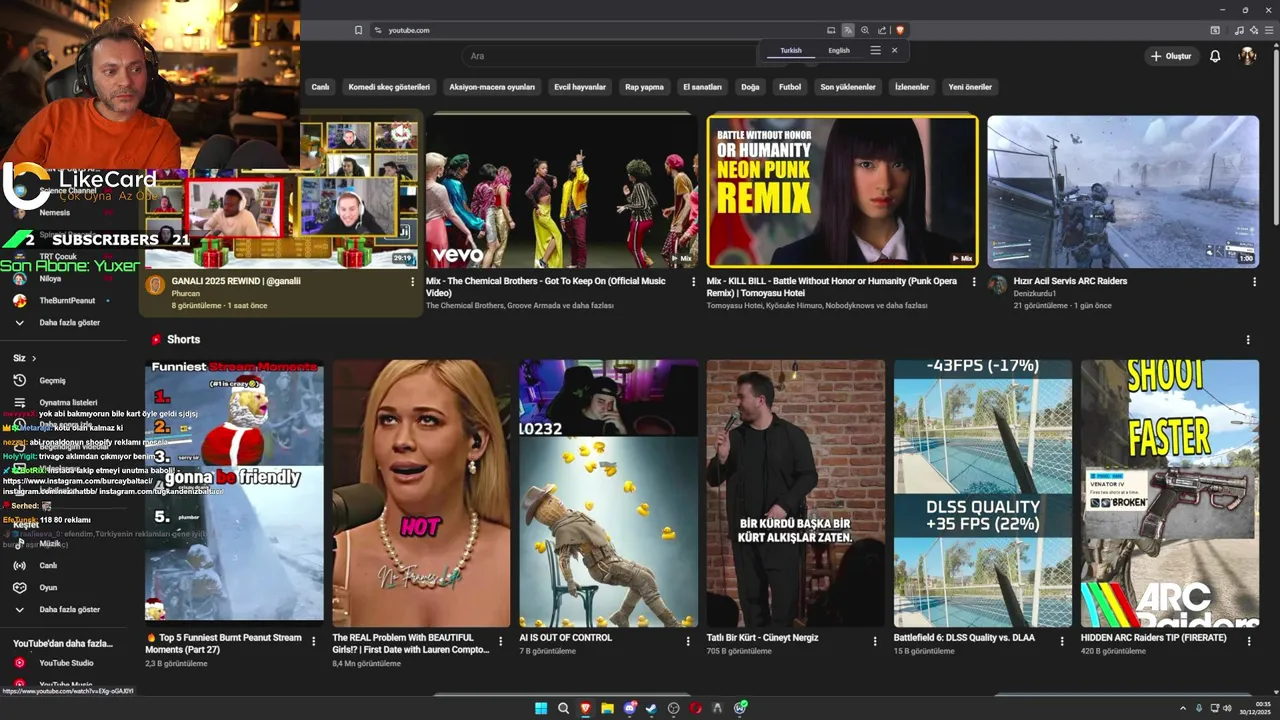Close the translate popup
The width and height of the screenshot is (1280, 720).
[894, 50]
